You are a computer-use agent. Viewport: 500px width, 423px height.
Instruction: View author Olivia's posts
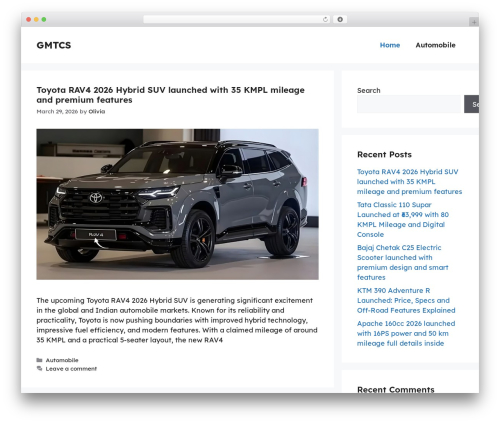pos(97,112)
